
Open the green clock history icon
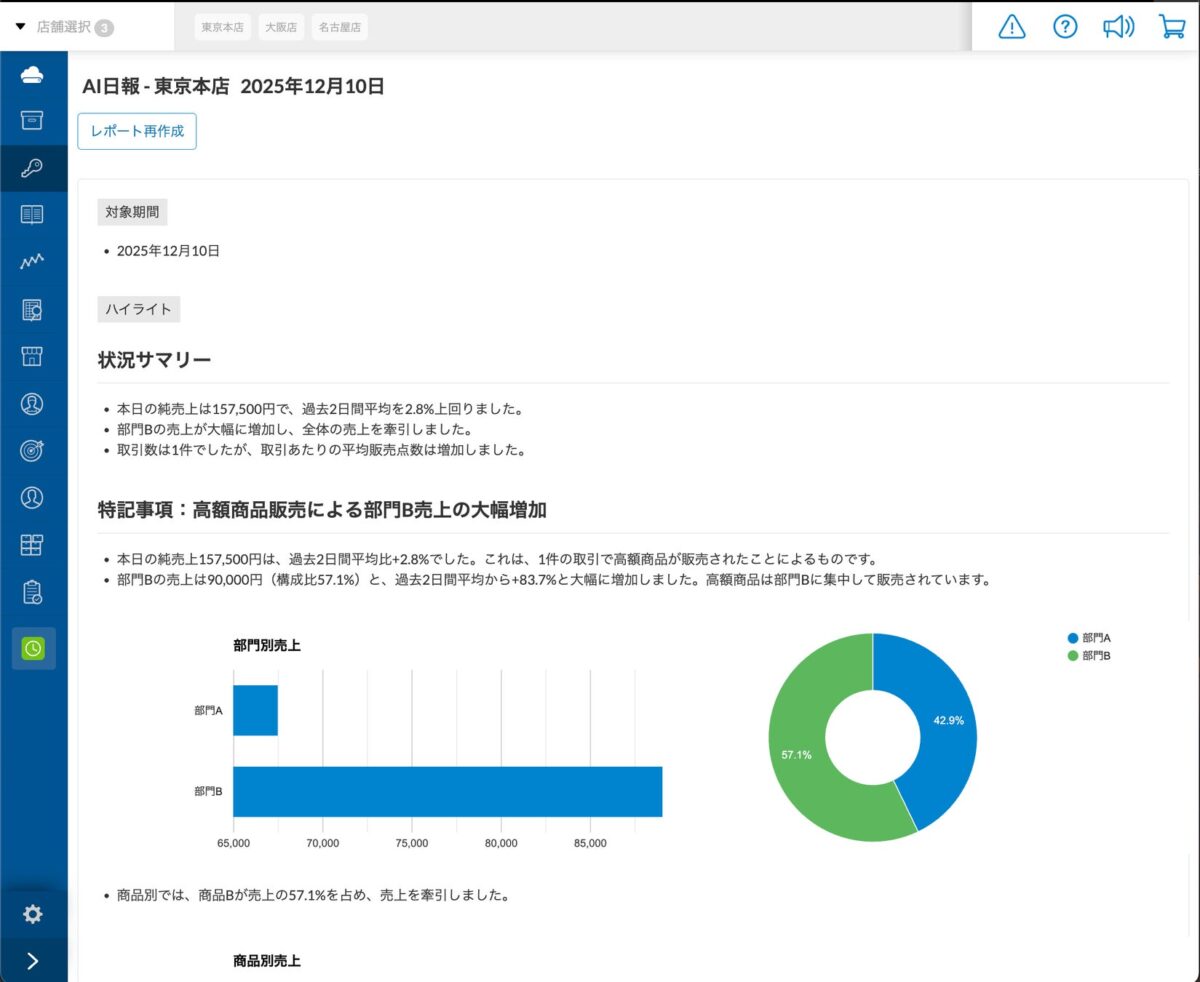[33, 647]
